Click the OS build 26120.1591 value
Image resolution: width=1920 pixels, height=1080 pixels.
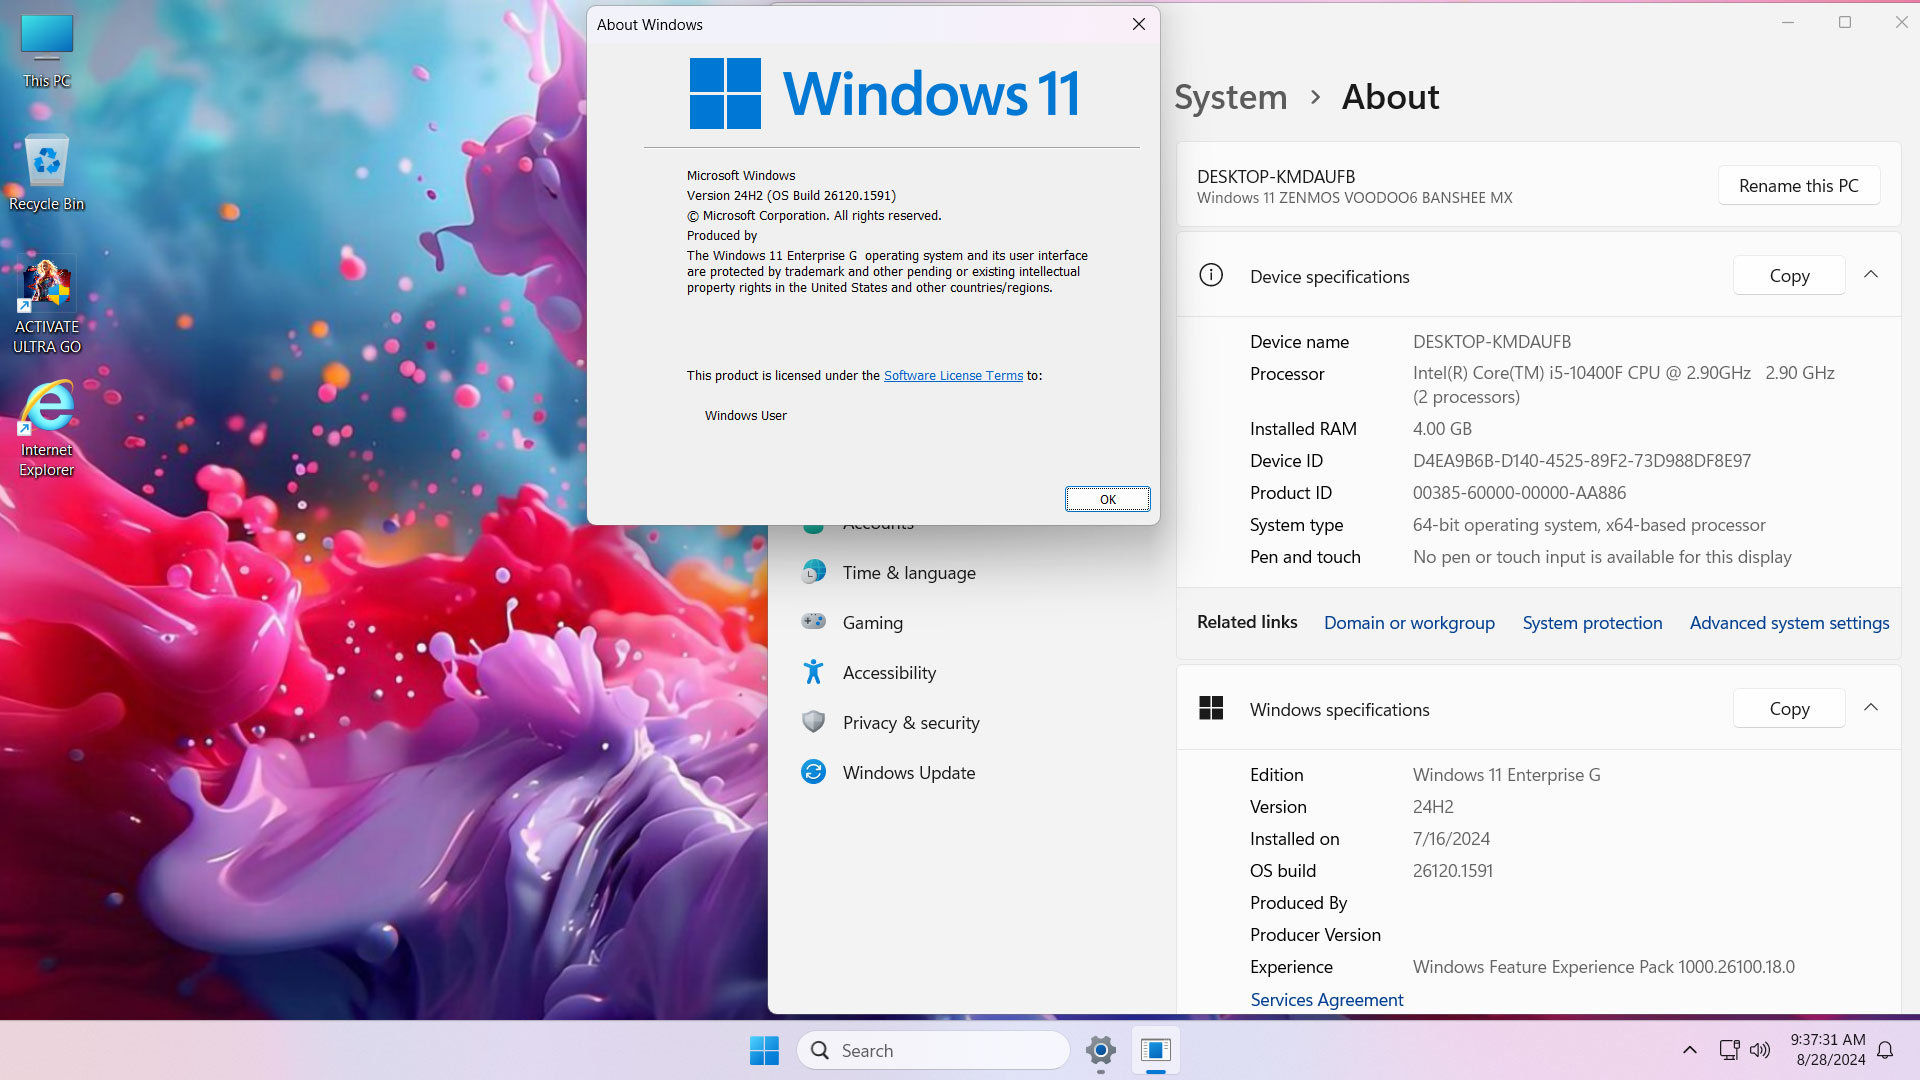click(x=1452, y=871)
